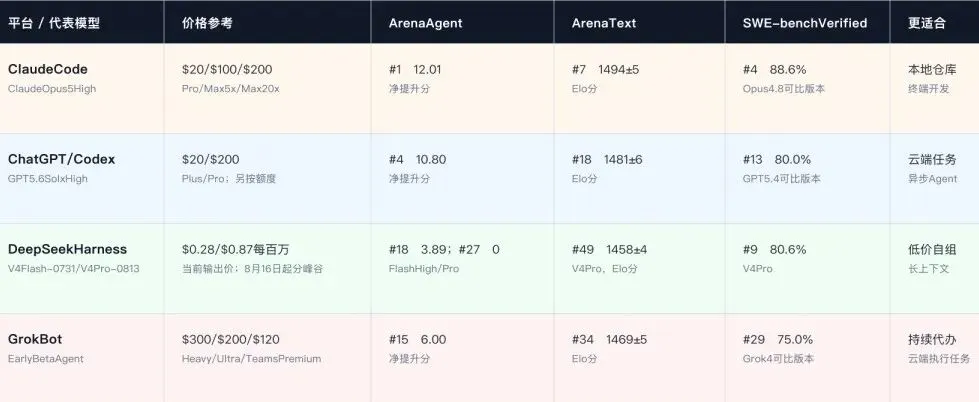Click ClaudeCode price $20/$100/$200
The height and width of the screenshot is (402, 979).
[x=227, y=69]
